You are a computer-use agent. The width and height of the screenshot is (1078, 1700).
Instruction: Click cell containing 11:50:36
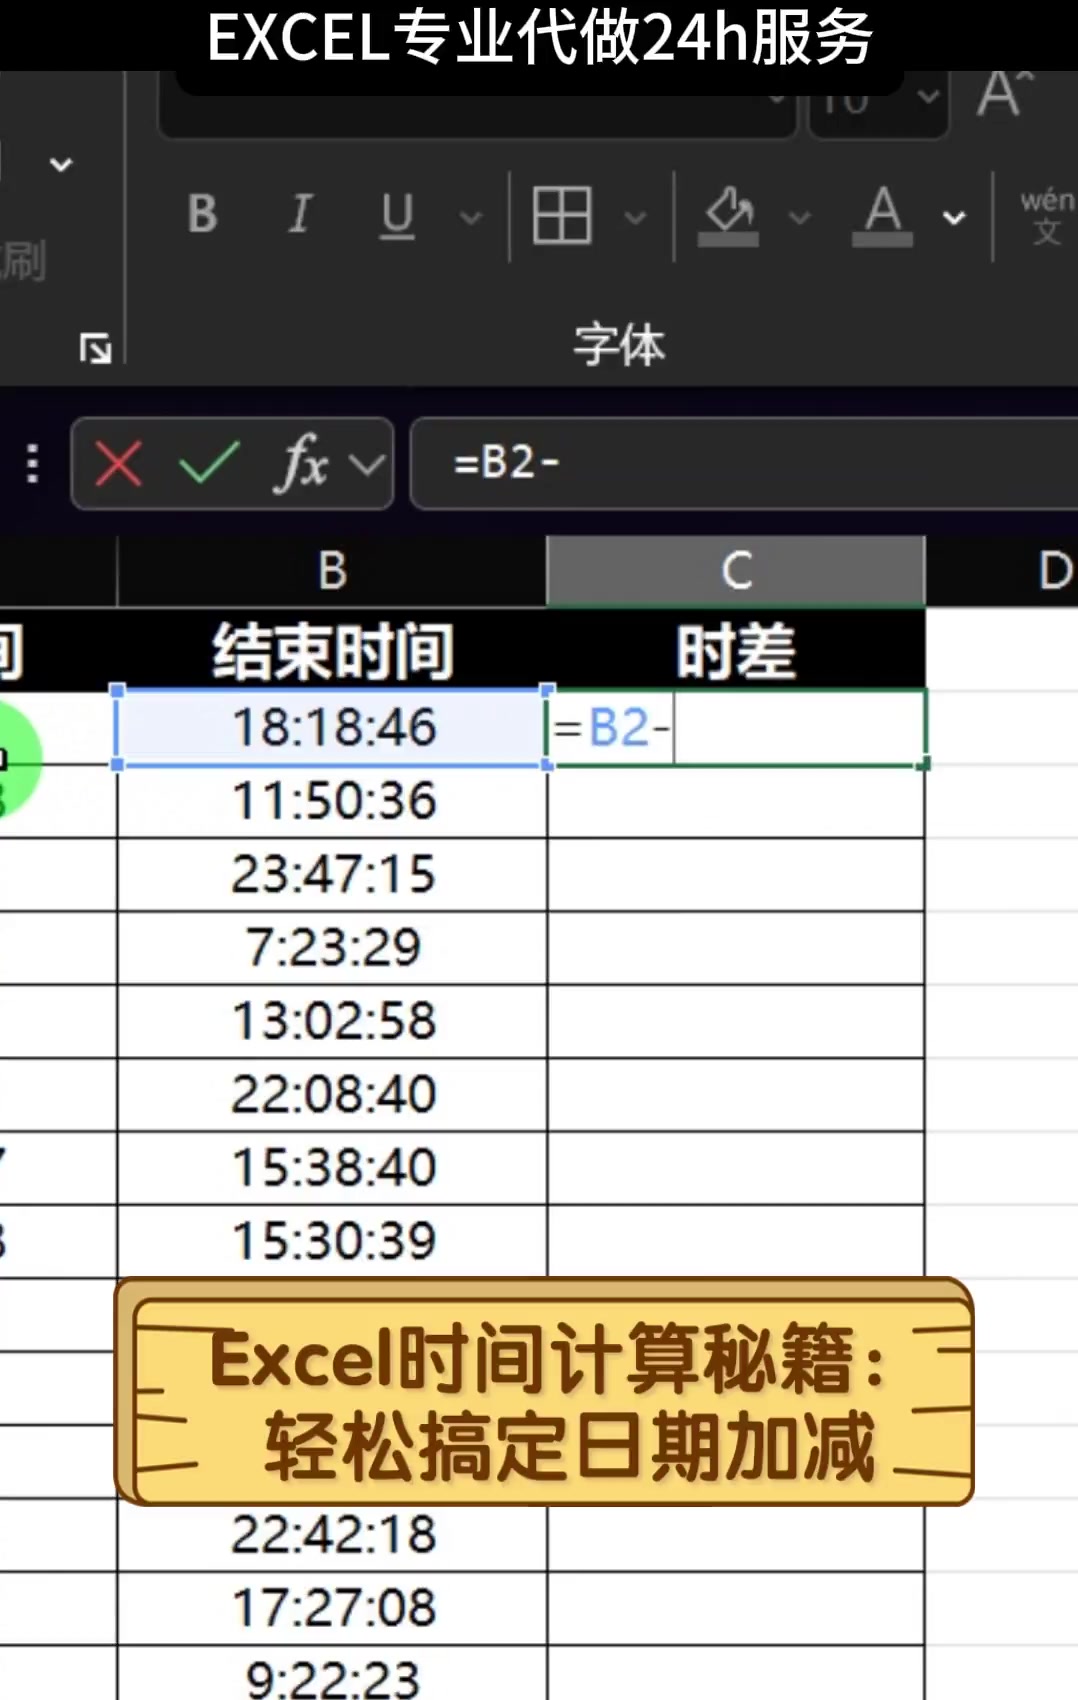pyautogui.click(x=332, y=801)
